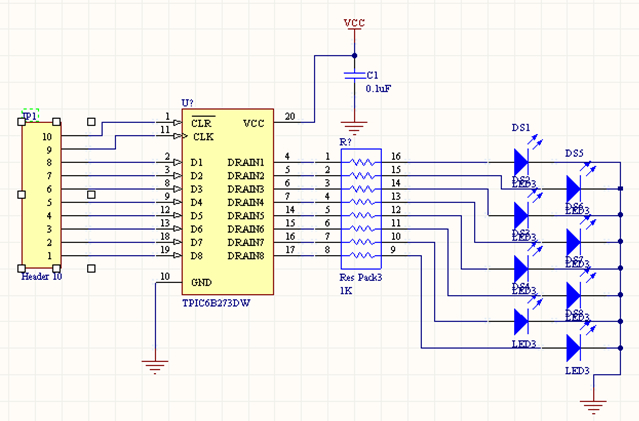The width and height of the screenshot is (639, 421).
Task: Click the DRAIN8 pin name
Action: click(245, 256)
